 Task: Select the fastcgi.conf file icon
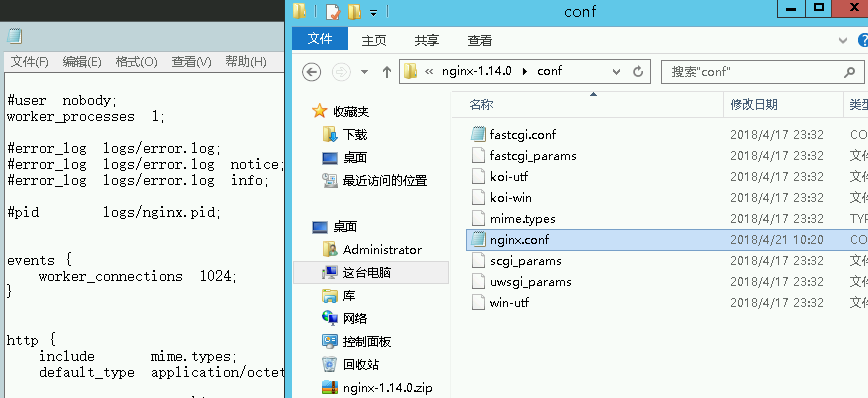[x=478, y=134]
